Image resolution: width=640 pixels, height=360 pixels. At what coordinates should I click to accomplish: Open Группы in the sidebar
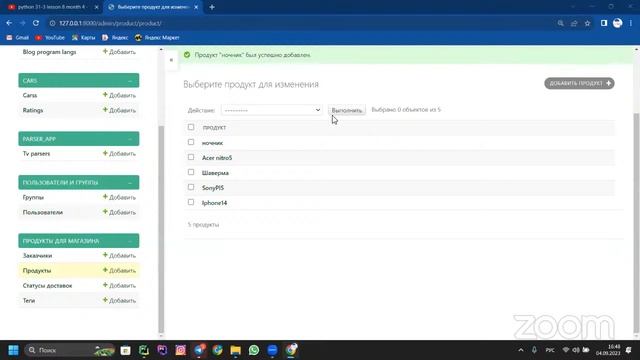(33, 197)
